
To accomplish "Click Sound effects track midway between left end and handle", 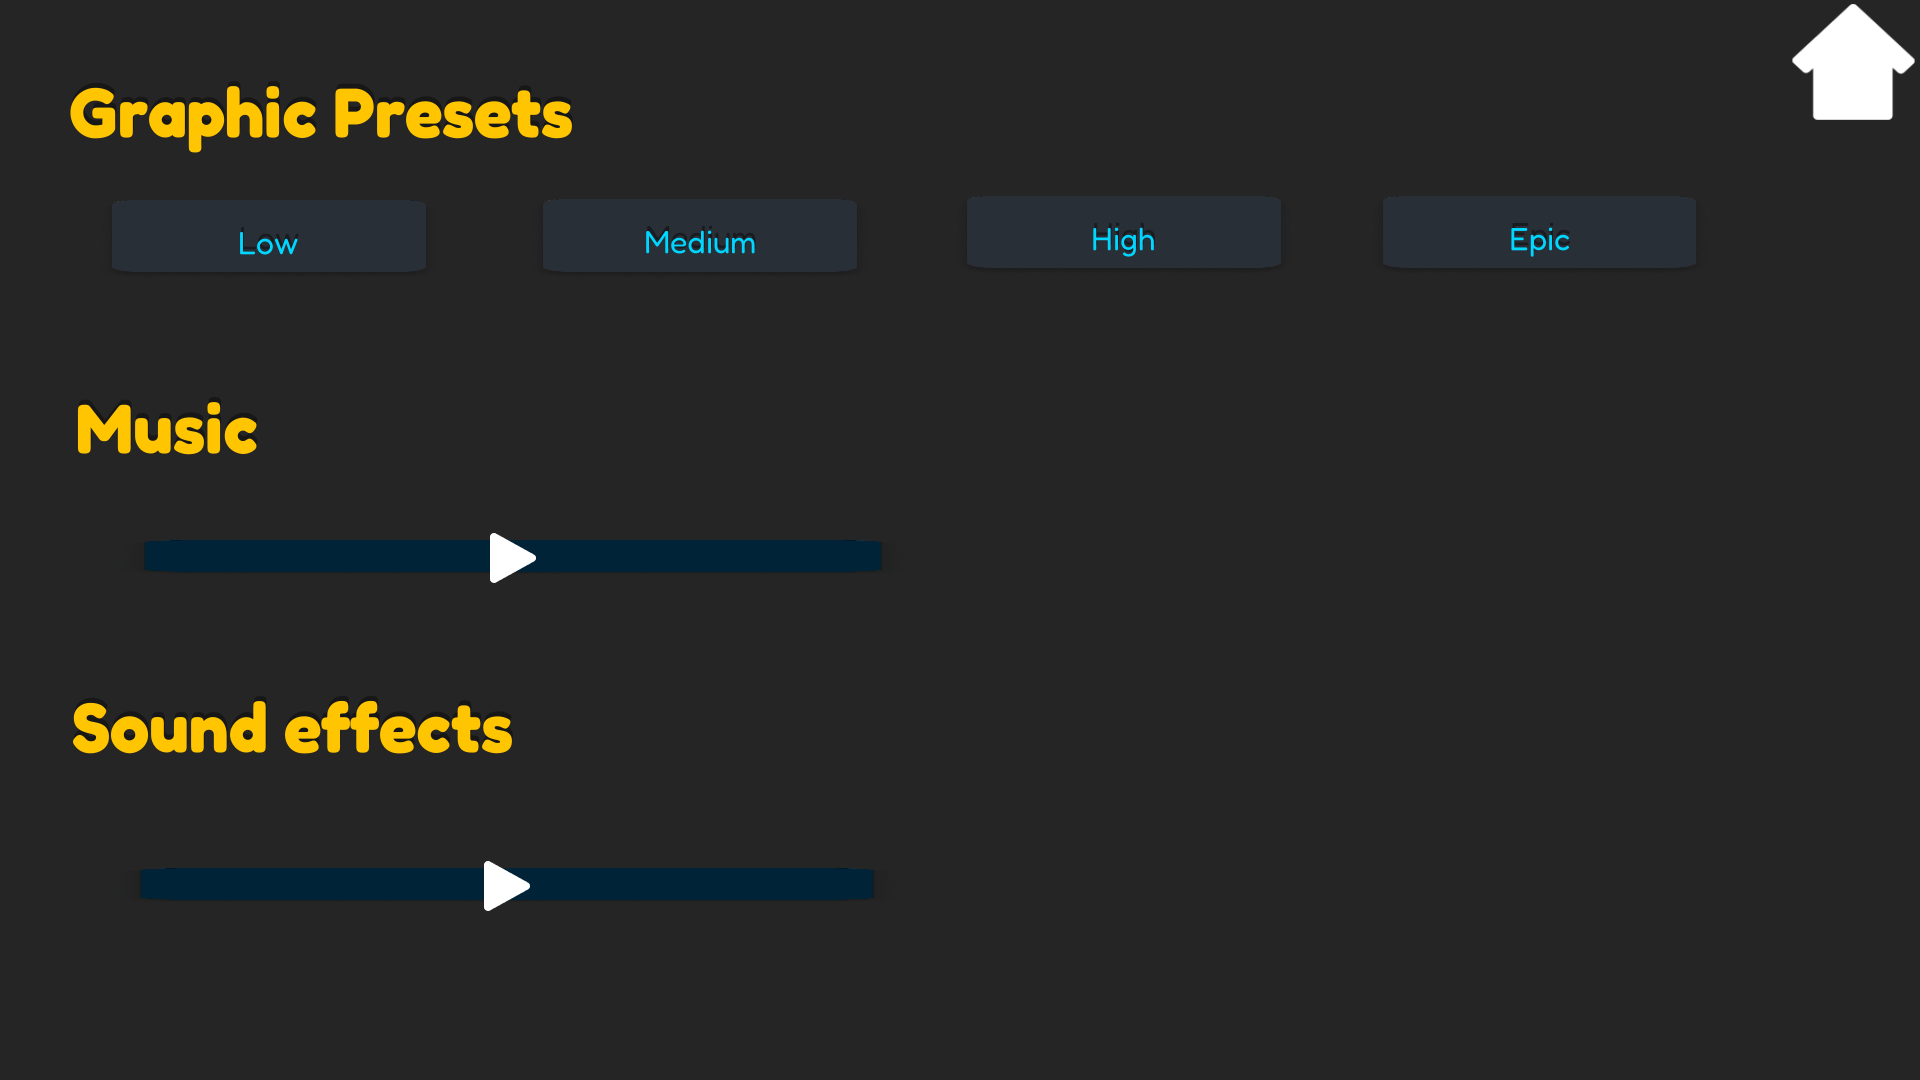I will [313, 884].
